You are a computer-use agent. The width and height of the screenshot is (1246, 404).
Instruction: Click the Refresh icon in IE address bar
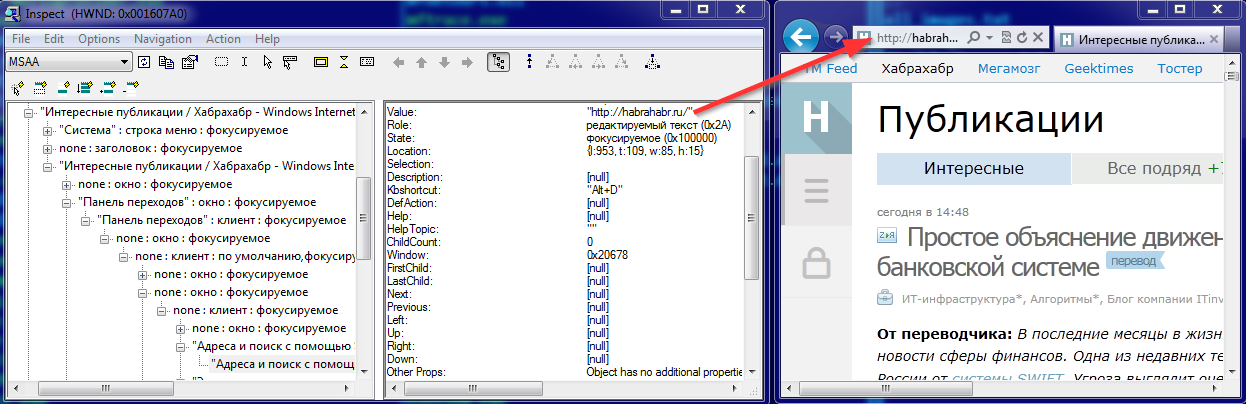[x=1023, y=38]
